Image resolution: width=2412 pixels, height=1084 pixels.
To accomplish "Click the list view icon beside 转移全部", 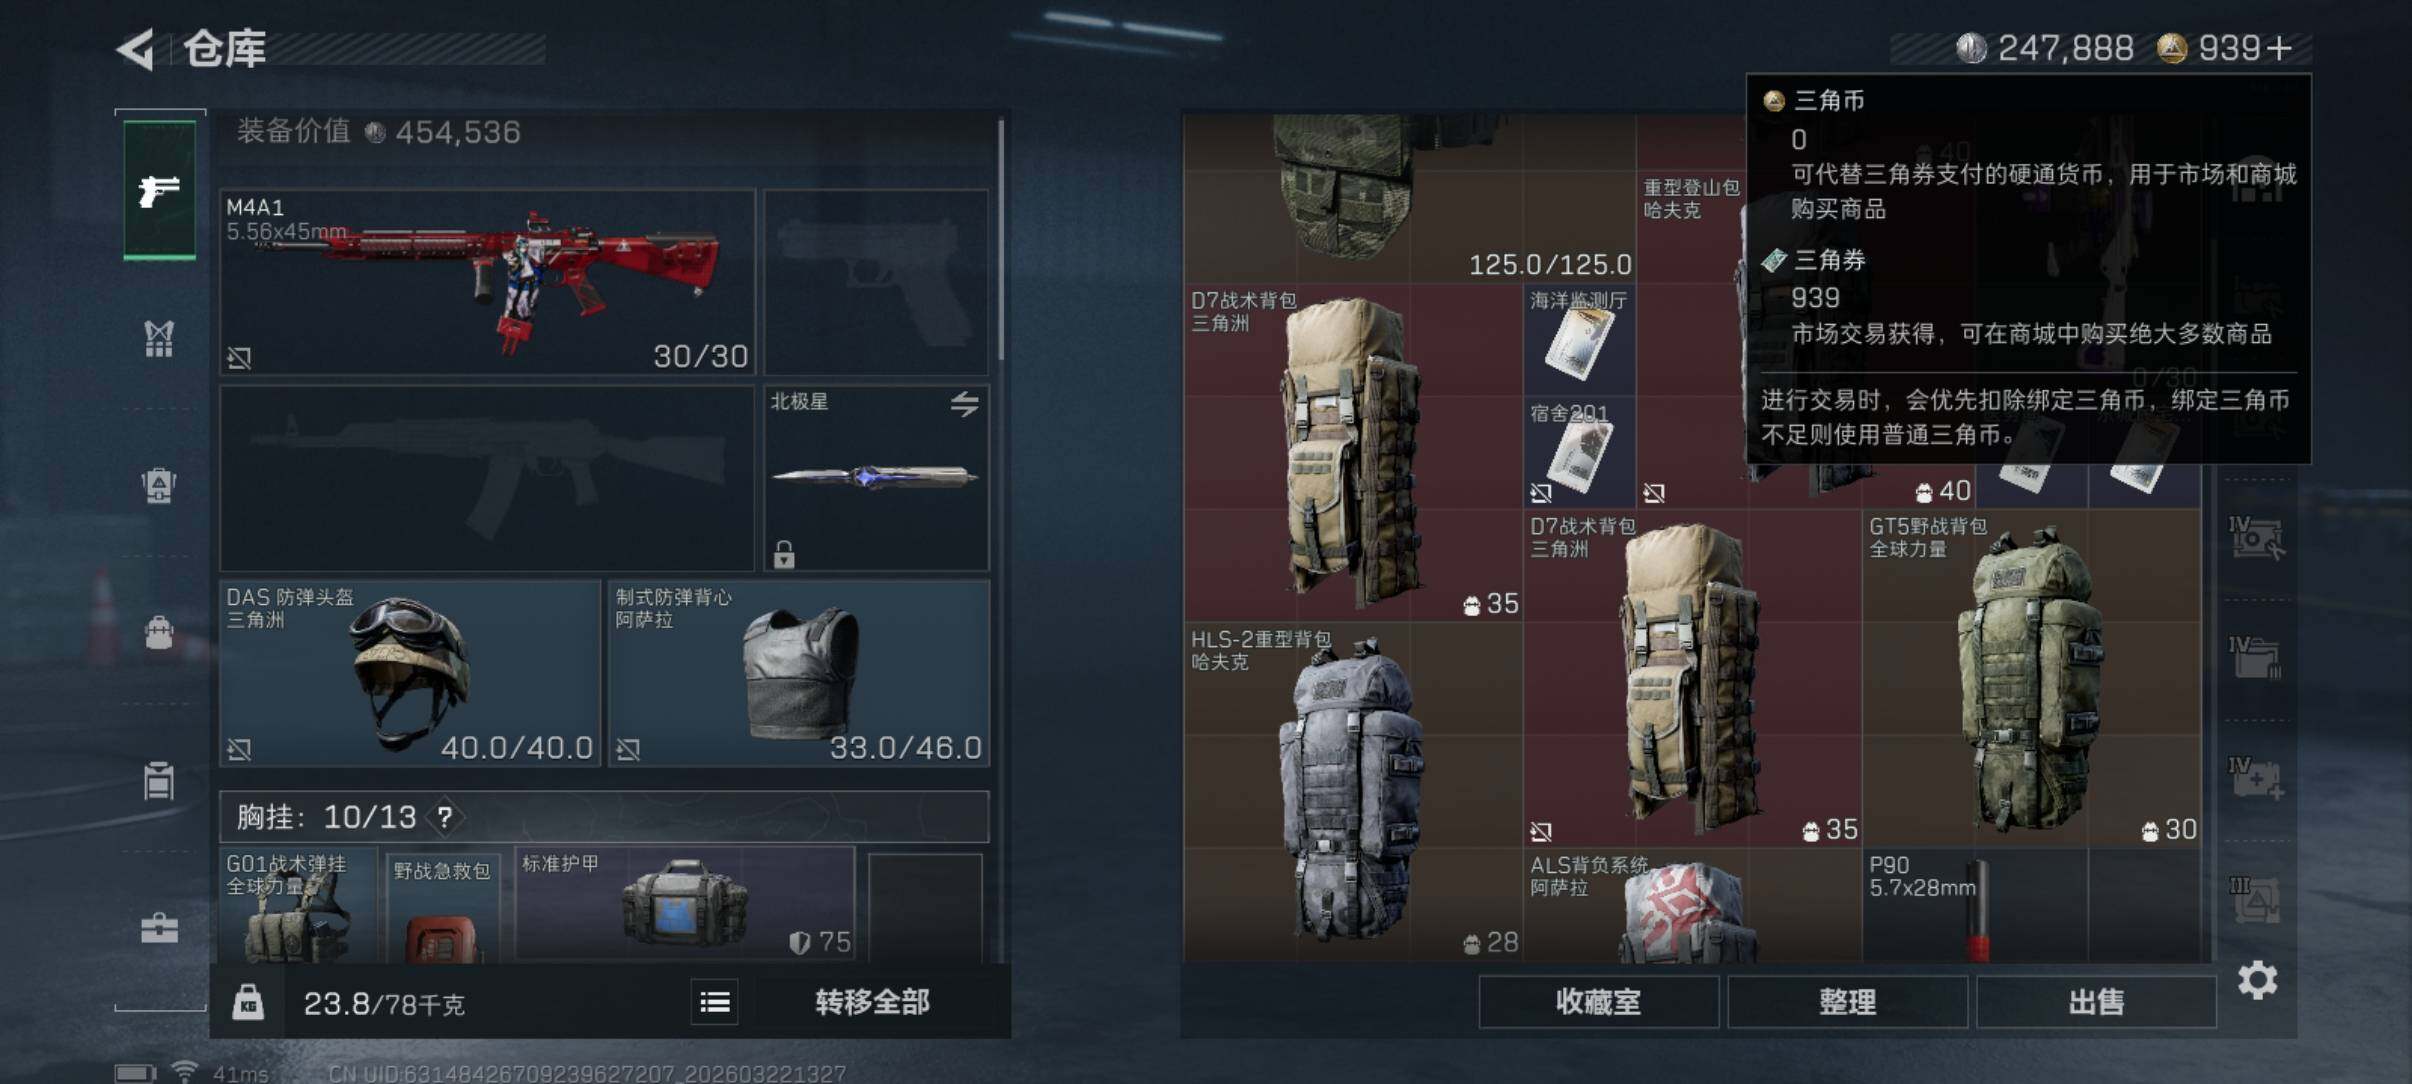I will click(715, 1002).
